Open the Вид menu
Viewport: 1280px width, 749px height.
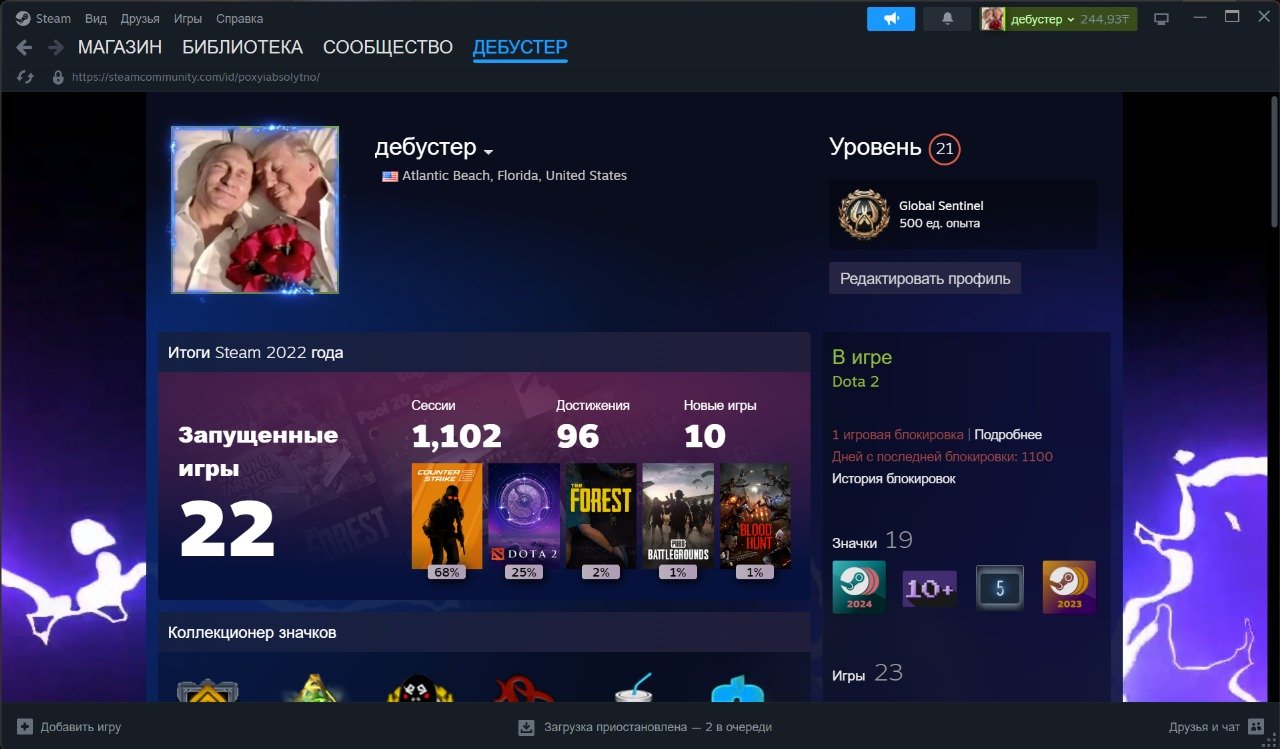pos(96,19)
